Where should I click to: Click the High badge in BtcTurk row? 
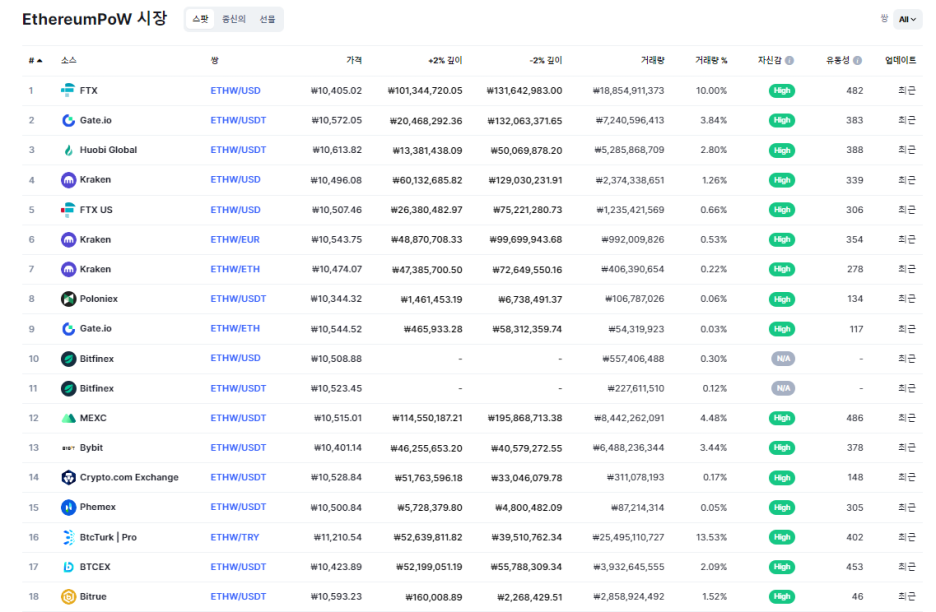click(x=781, y=537)
